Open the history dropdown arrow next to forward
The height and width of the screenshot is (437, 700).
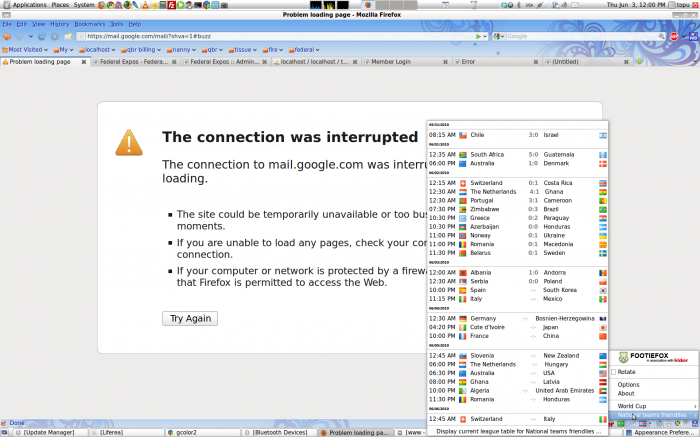coord(30,37)
